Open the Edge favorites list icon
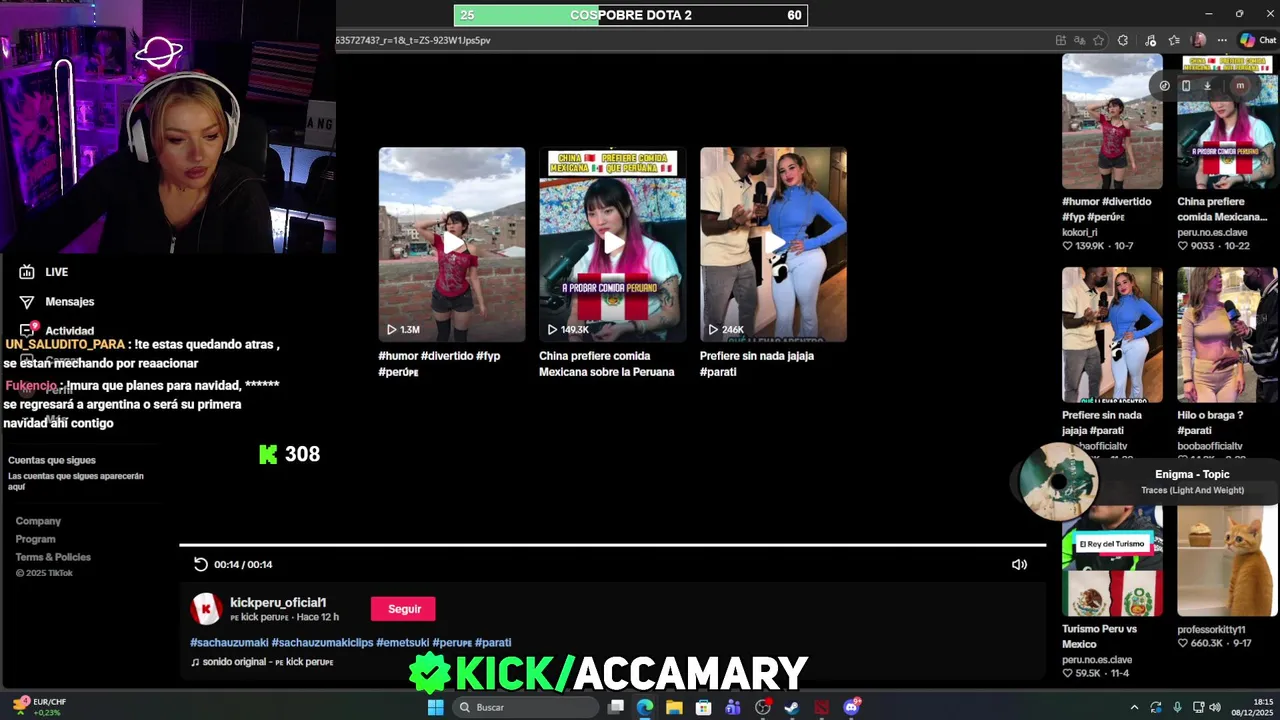 1174,40
